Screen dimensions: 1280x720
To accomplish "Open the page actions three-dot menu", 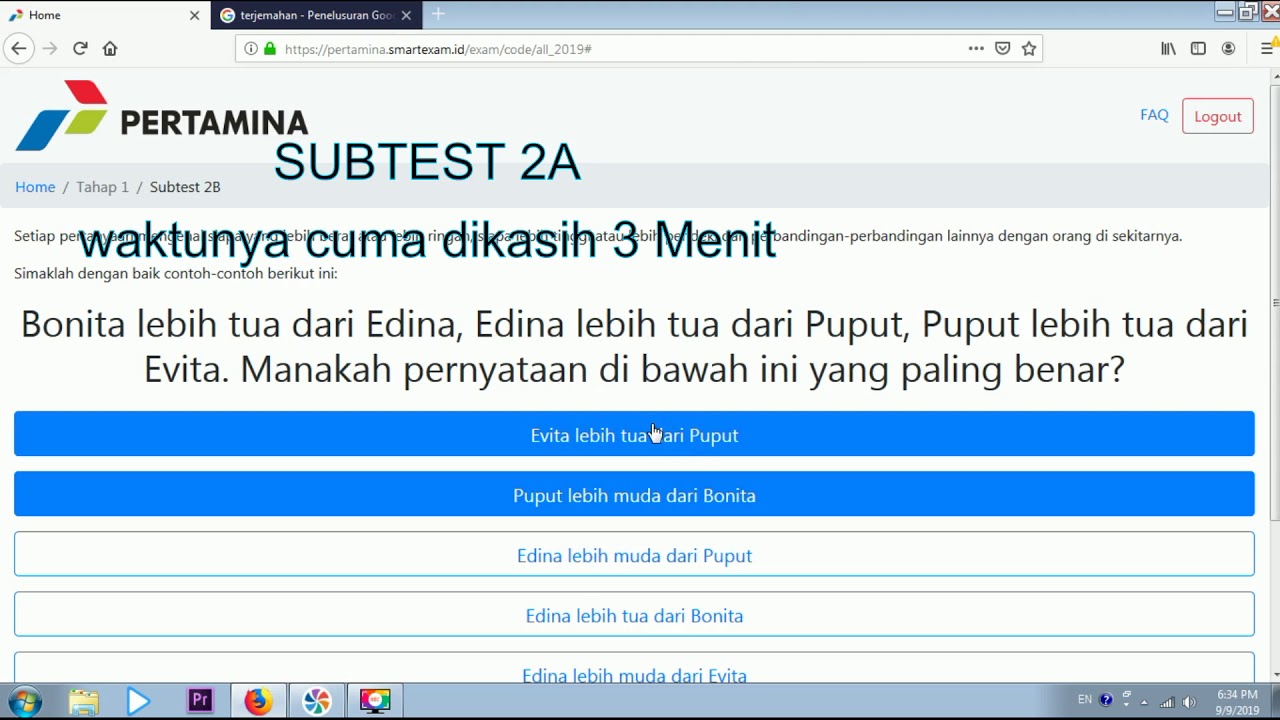I will pyautogui.click(x=976, y=48).
